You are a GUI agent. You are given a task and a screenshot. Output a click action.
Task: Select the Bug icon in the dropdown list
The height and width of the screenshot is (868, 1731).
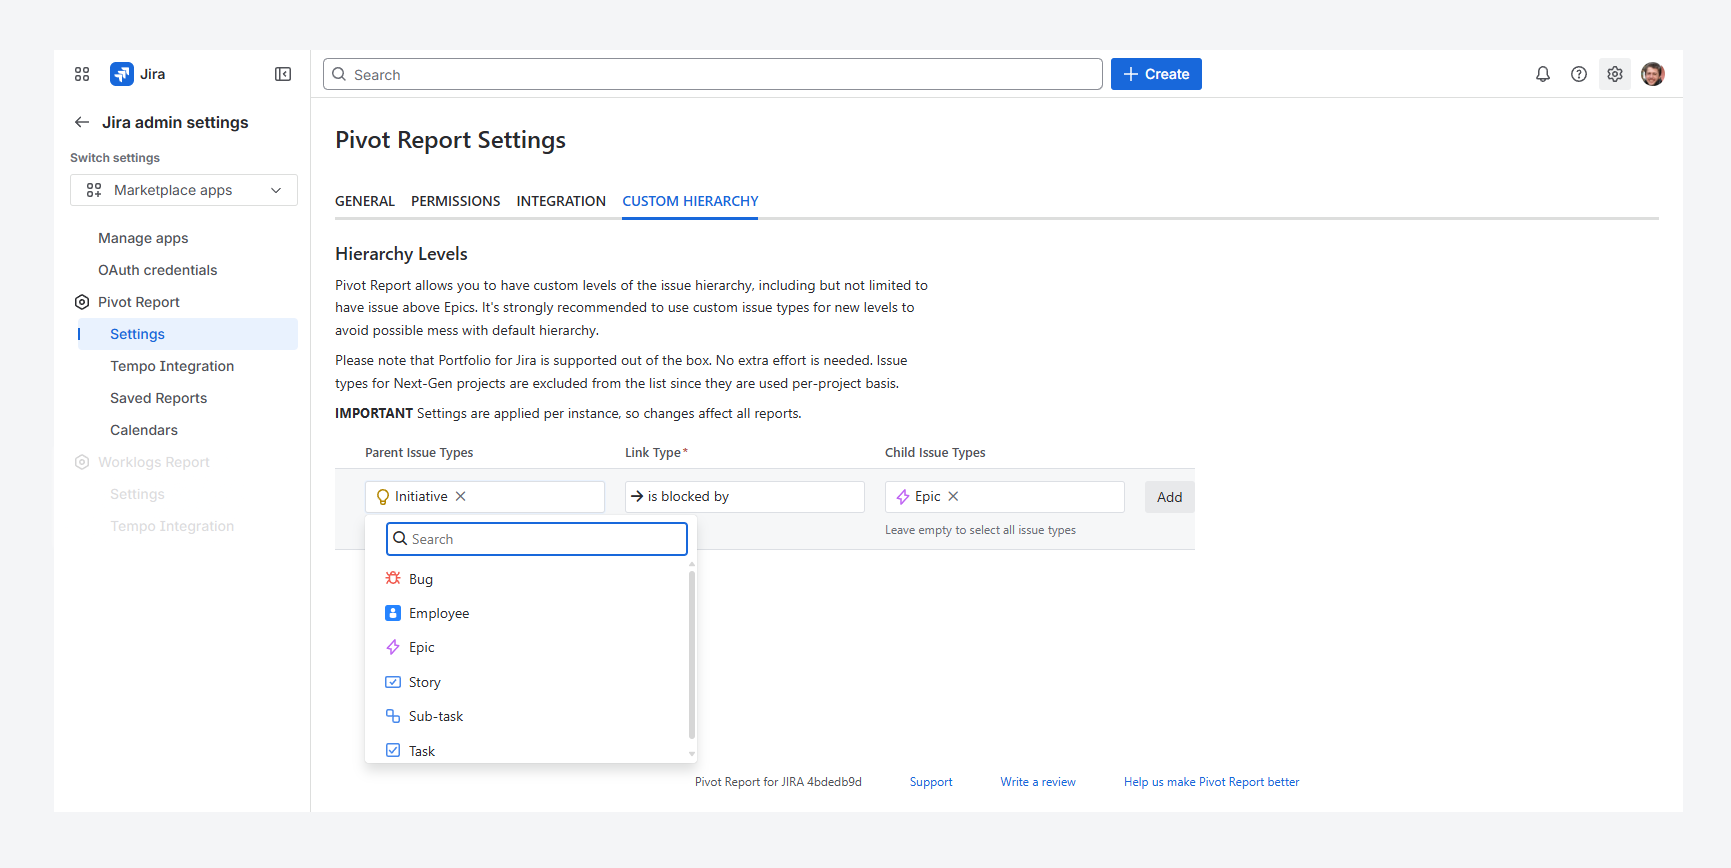pyautogui.click(x=393, y=578)
